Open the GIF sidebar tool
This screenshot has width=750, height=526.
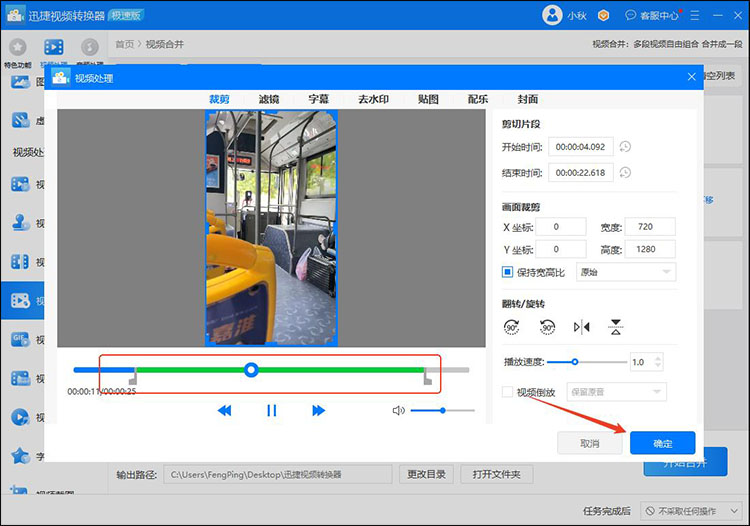20,340
